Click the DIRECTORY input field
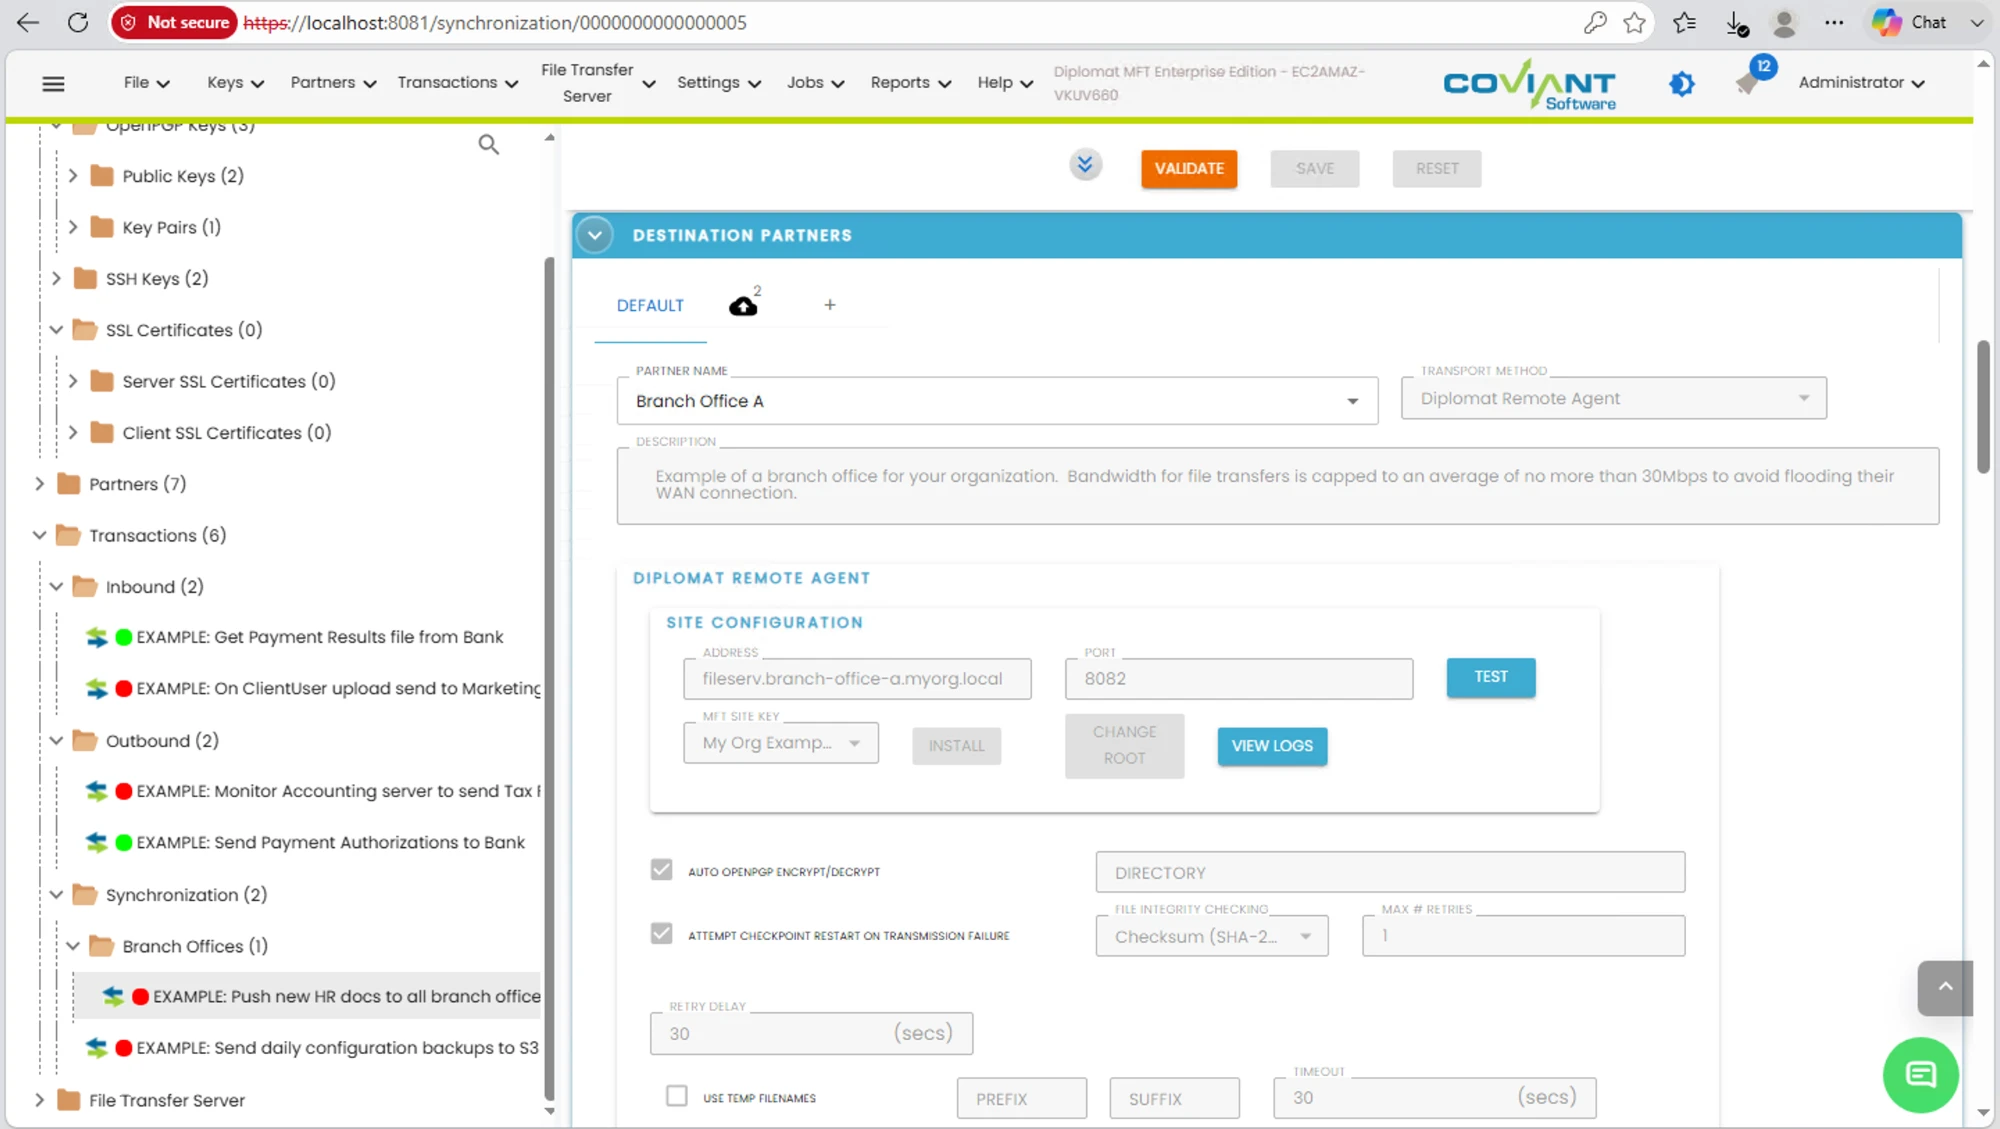The width and height of the screenshot is (2000, 1129). [1390, 872]
